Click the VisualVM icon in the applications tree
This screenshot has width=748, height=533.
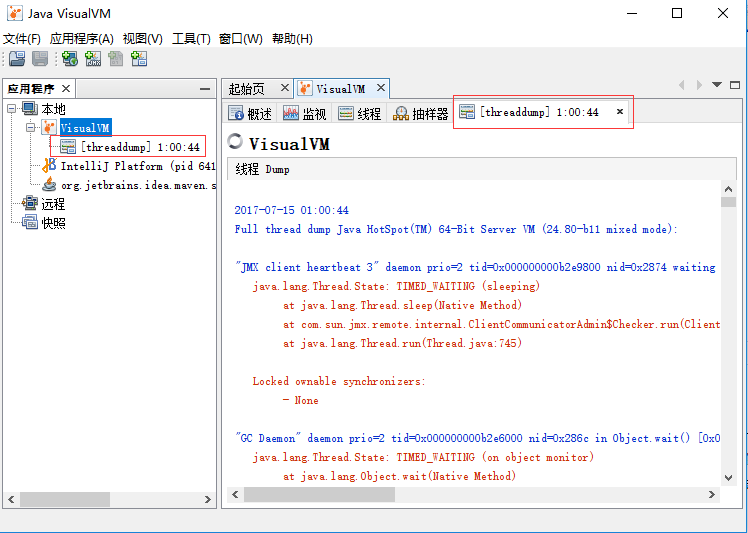tap(49, 128)
